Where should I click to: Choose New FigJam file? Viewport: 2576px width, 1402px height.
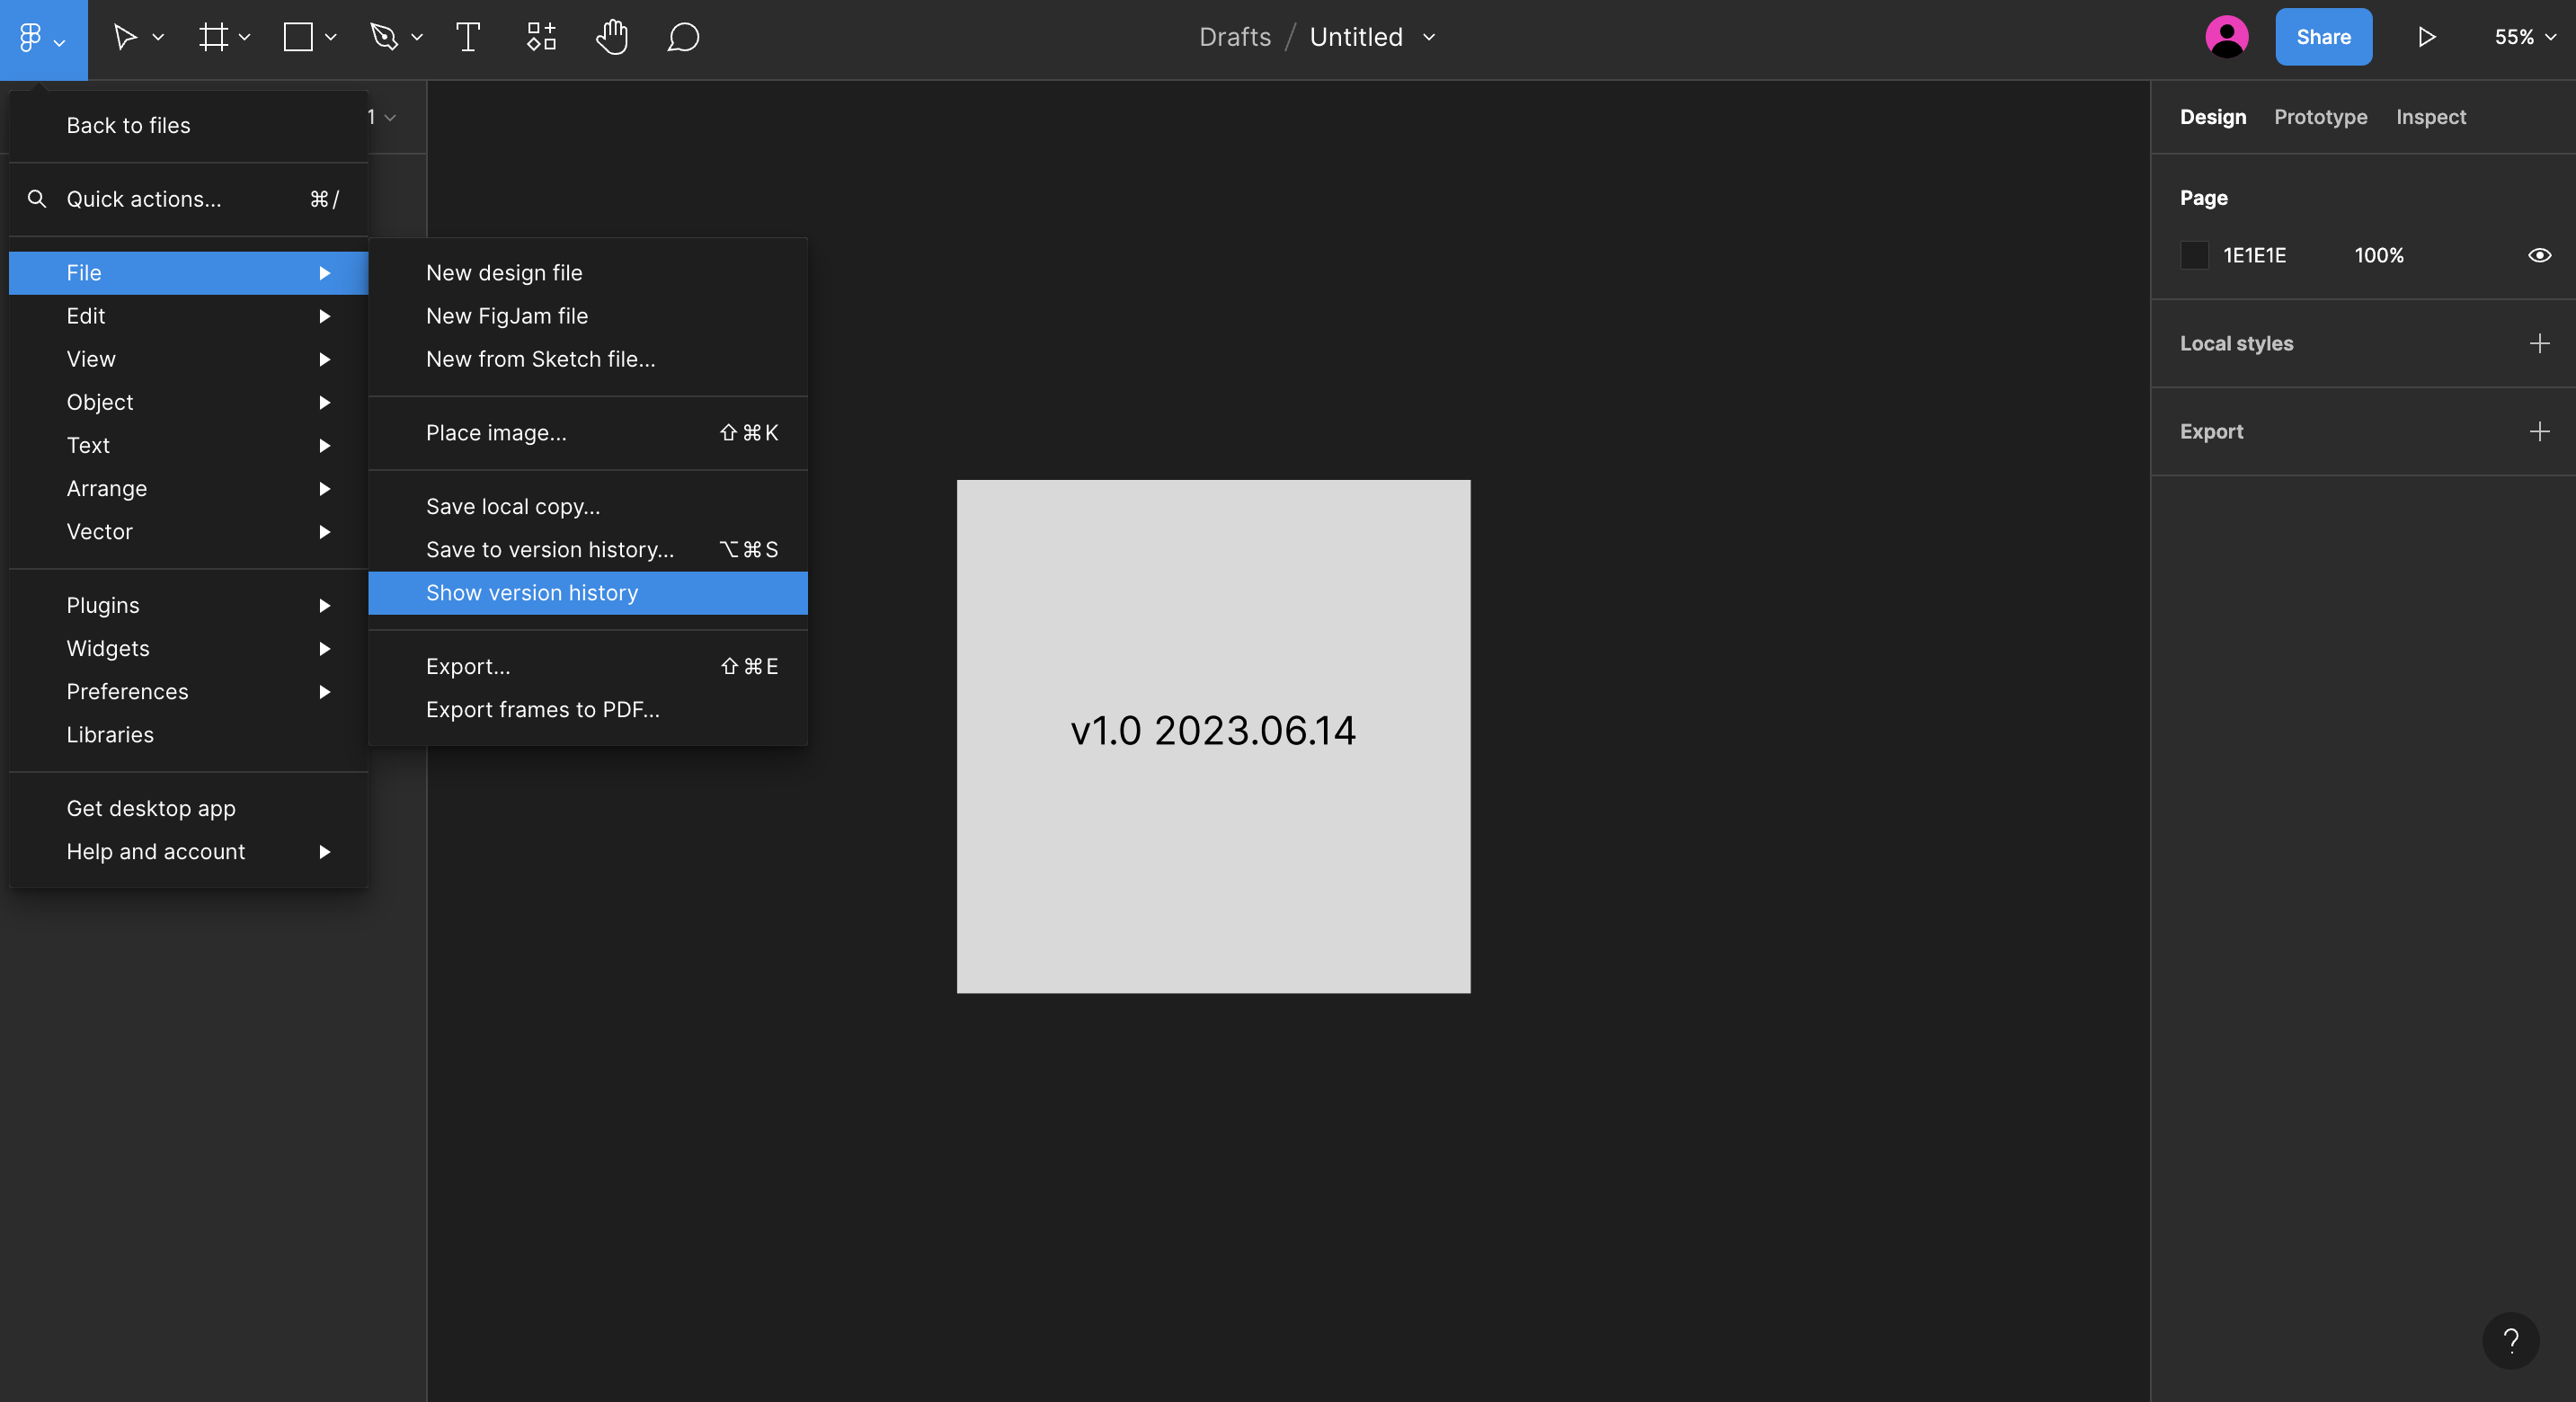click(588, 316)
